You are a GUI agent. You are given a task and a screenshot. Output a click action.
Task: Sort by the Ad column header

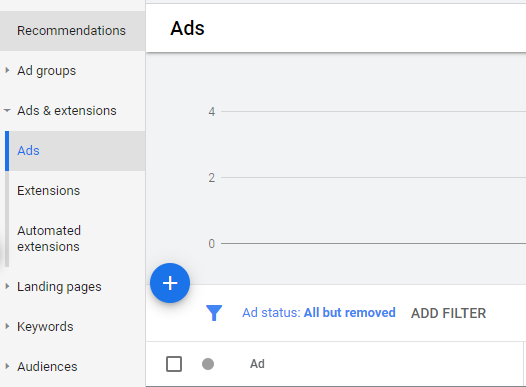pyautogui.click(x=257, y=364)
